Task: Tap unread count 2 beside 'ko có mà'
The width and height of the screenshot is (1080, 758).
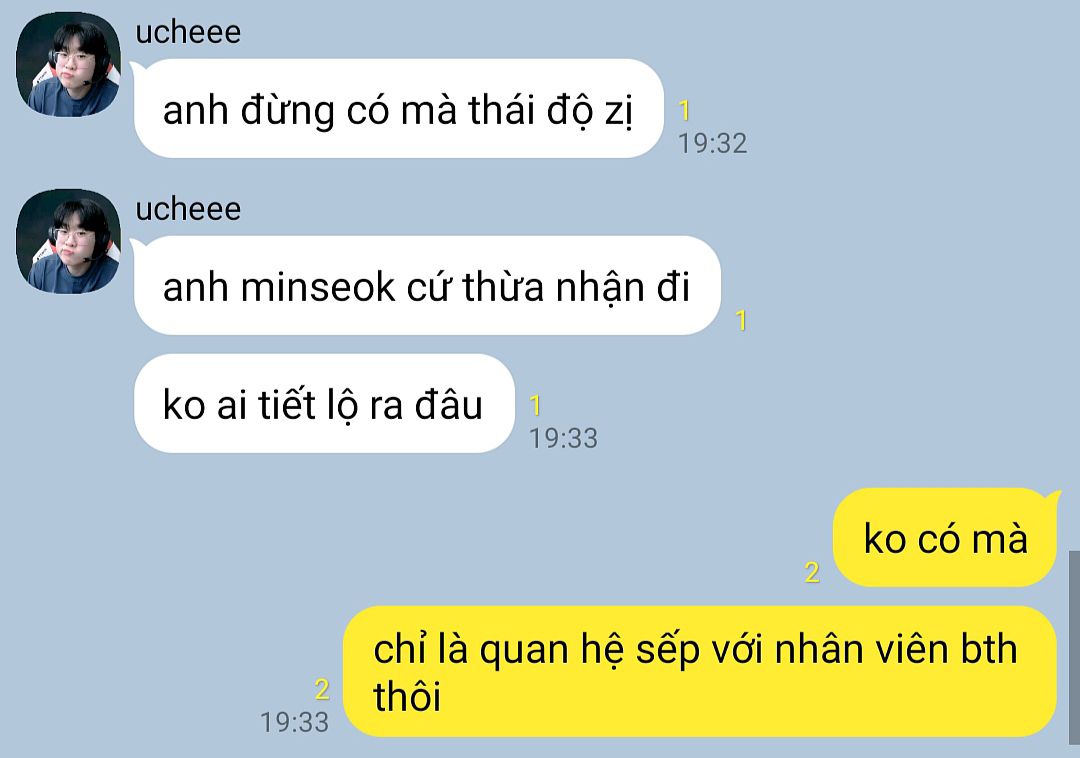Action: pyautogui.click(x=812, y=572)
